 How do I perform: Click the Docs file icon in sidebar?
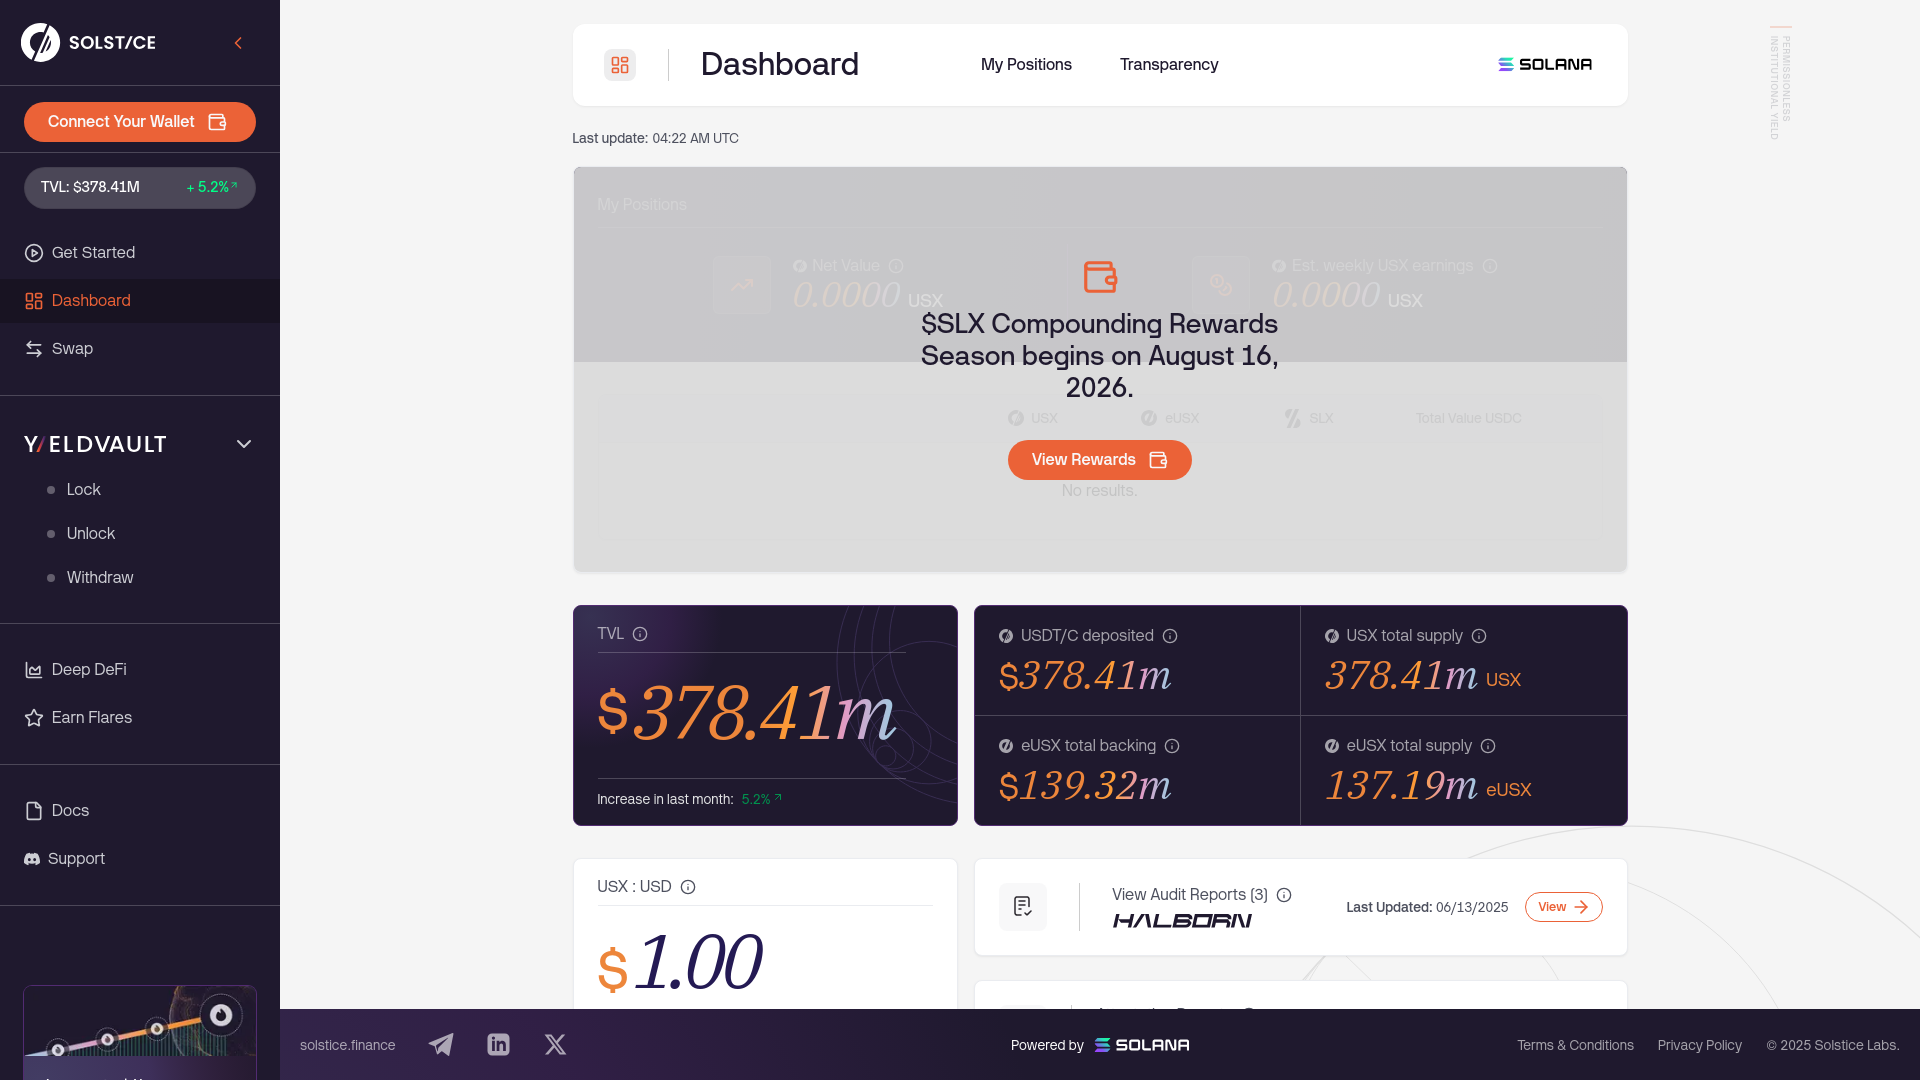coord(34,811)
